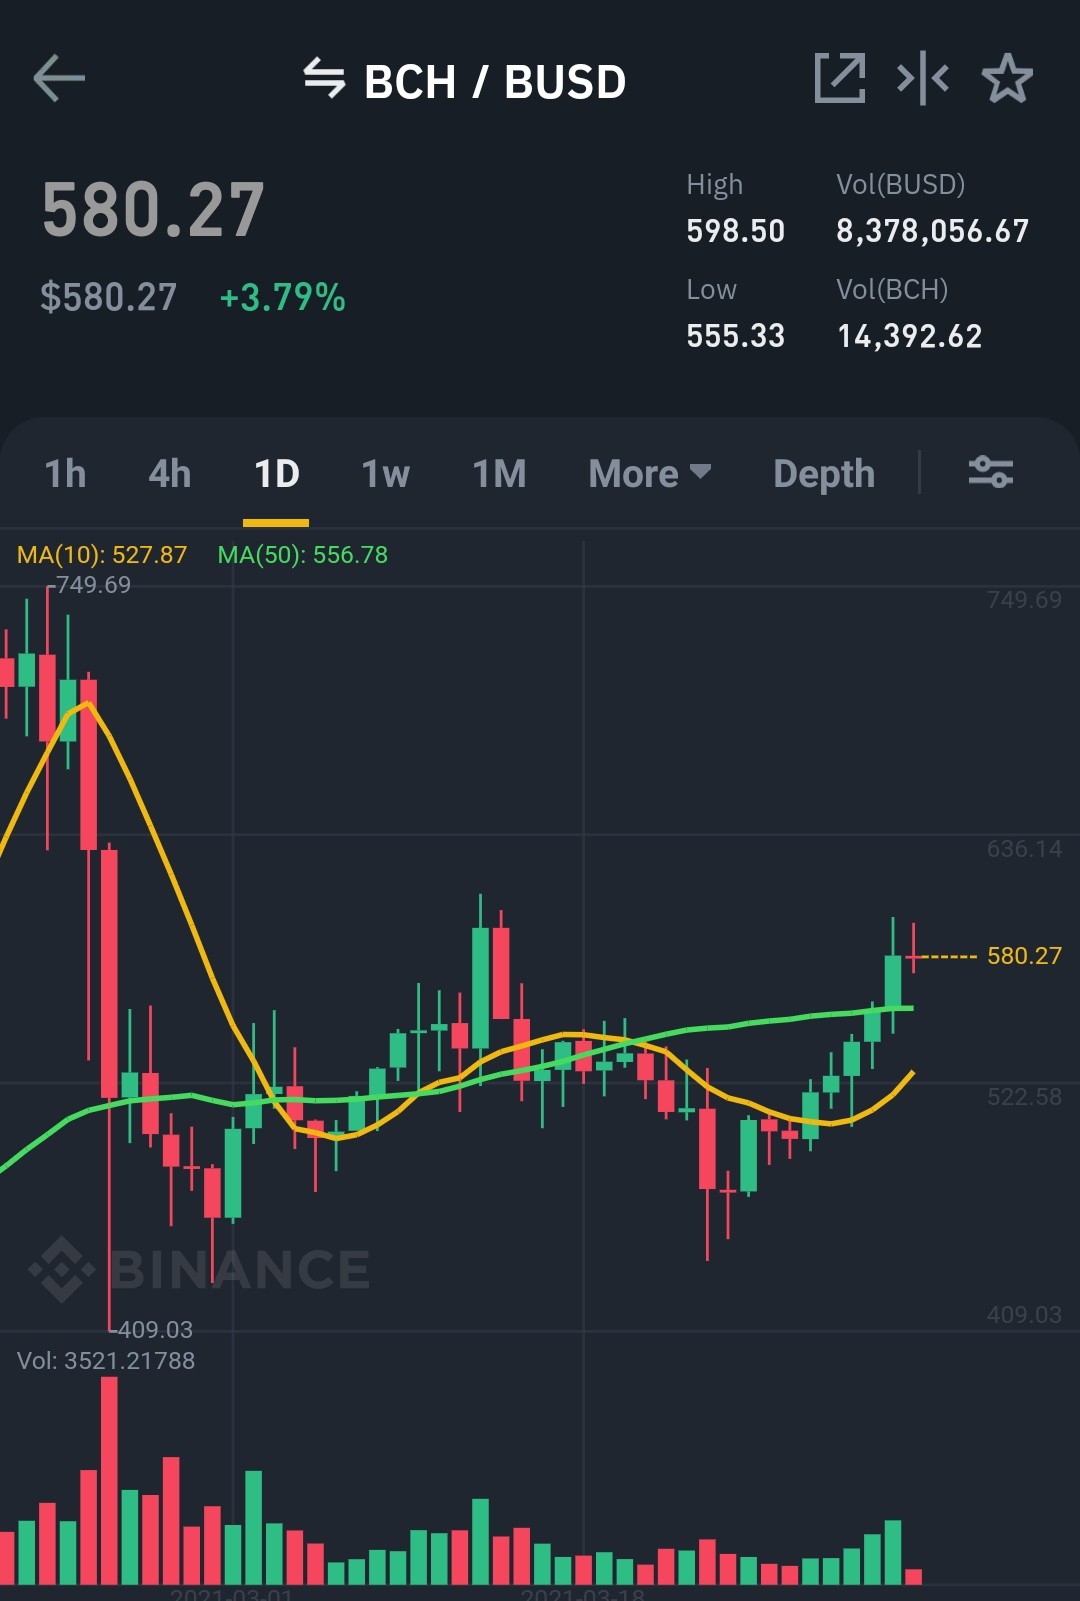Image resolution: width=1080 pixels, height=1601 pixels.
Task: Select the 1D interval tab
Action: [x=277, y=473]
